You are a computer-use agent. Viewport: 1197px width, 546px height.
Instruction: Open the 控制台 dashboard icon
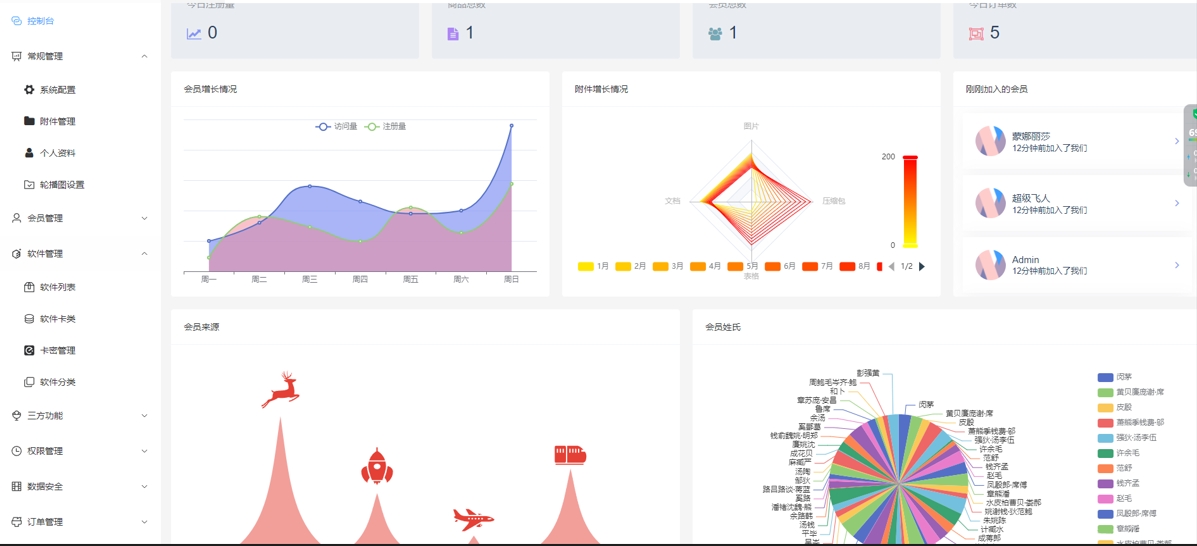pyautogui.click(x=16, y=21)
